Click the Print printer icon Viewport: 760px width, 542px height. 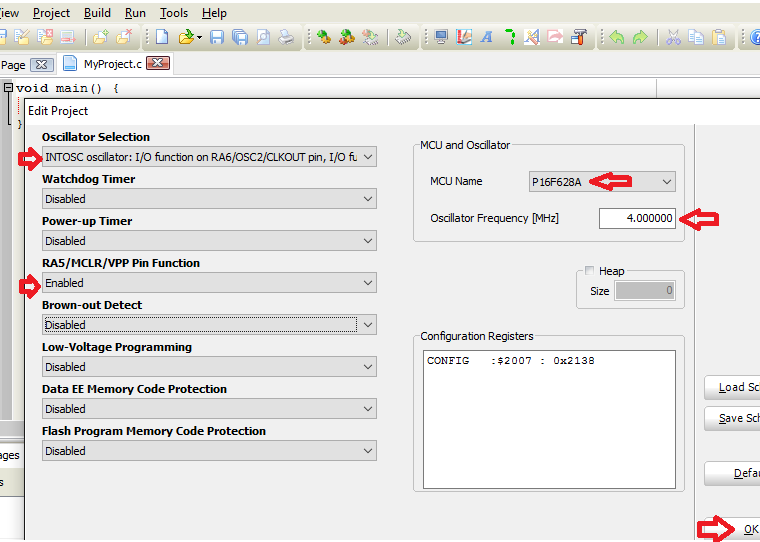(x=286, y=37)
